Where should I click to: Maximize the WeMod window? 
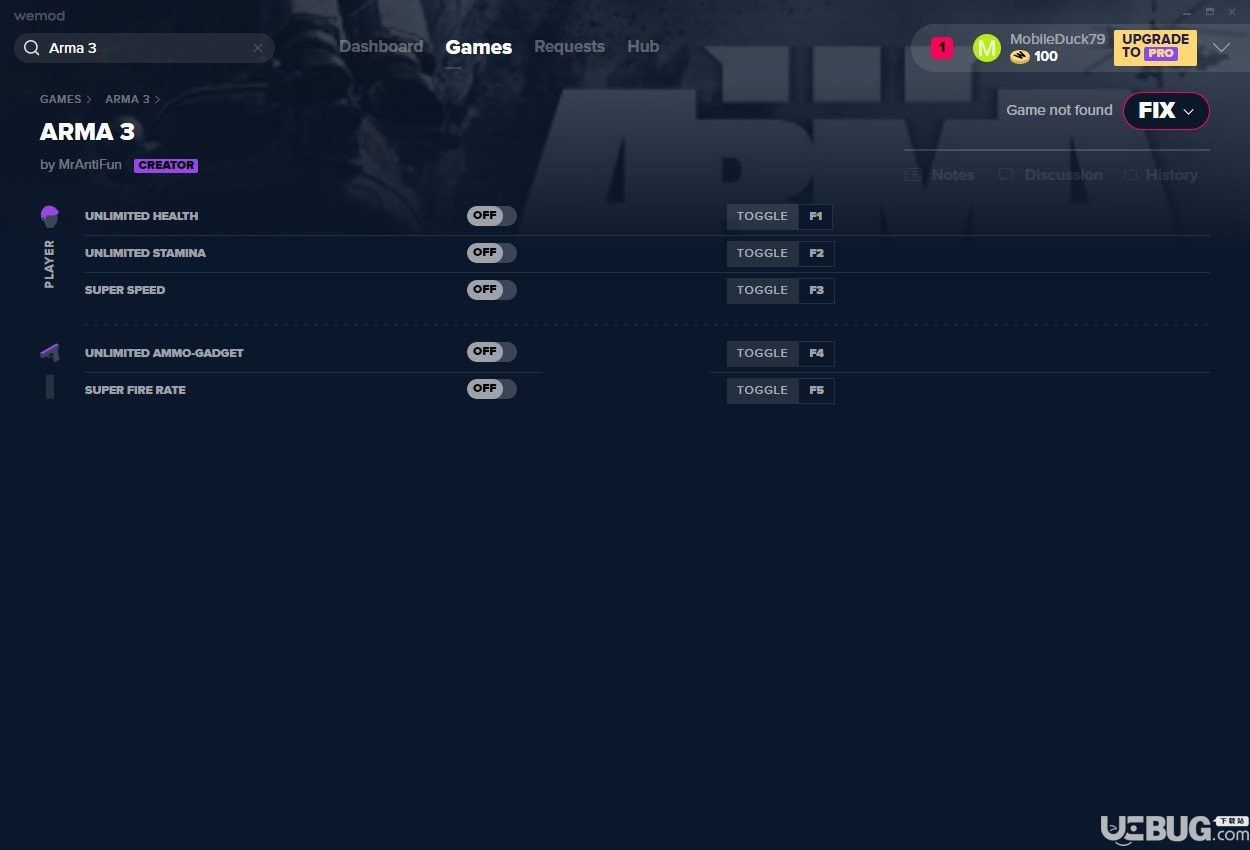click(1209, 12)
